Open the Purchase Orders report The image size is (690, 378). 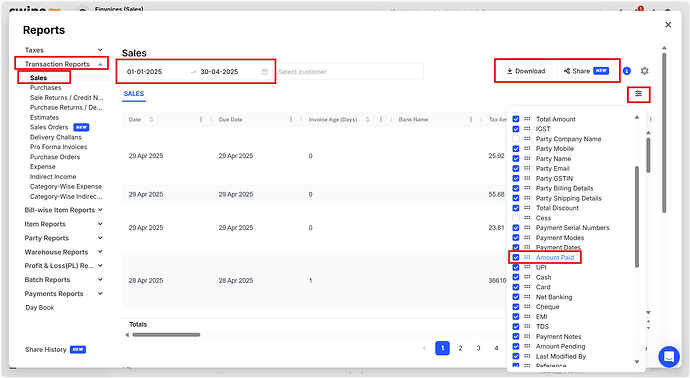(x=55, y=157)
